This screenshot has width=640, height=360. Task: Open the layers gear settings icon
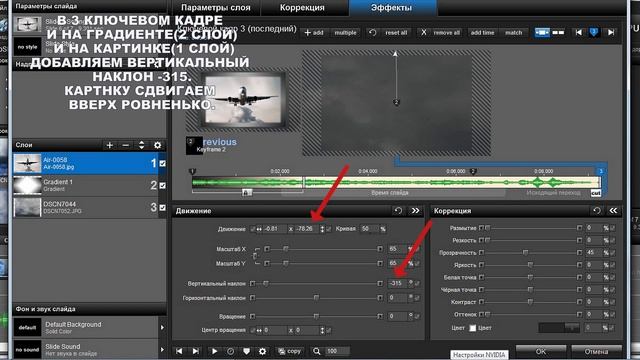pos(158,145)
